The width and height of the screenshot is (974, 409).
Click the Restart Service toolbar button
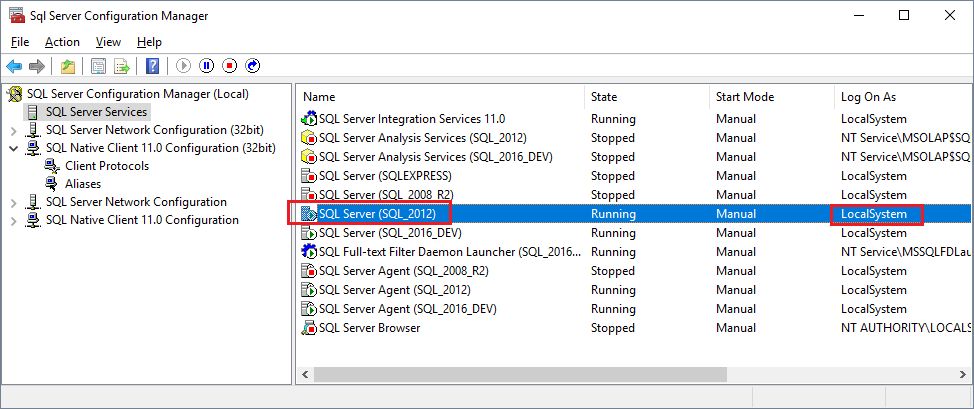(253, 66)
